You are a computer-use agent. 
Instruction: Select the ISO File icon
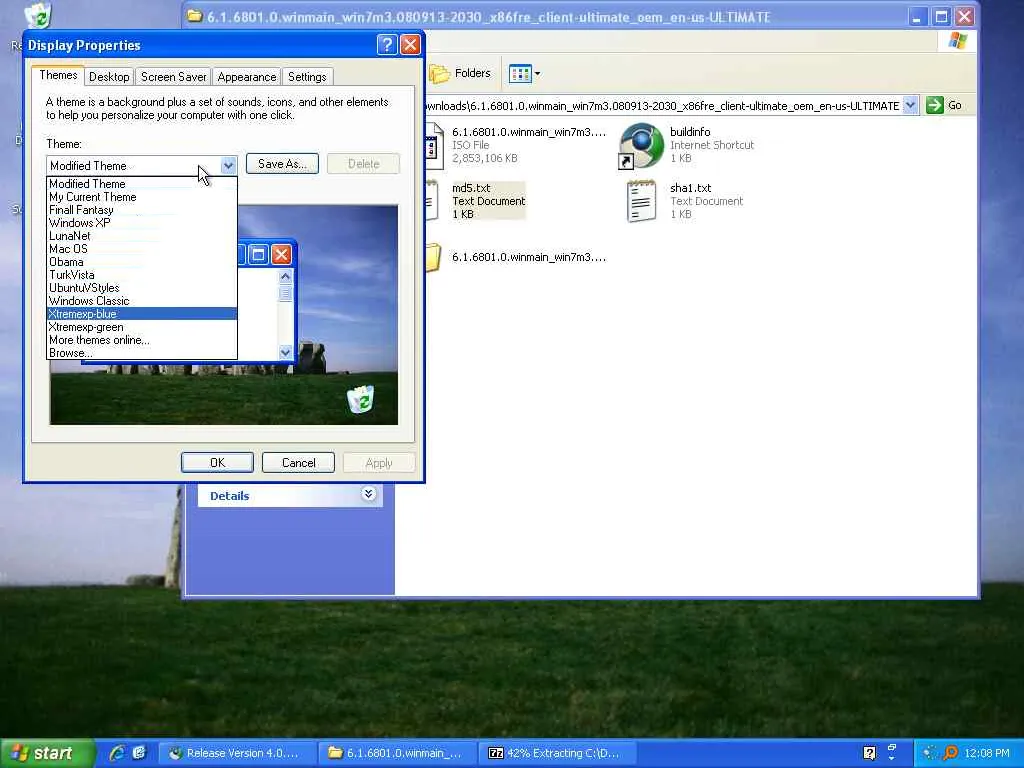coord(434,145)
